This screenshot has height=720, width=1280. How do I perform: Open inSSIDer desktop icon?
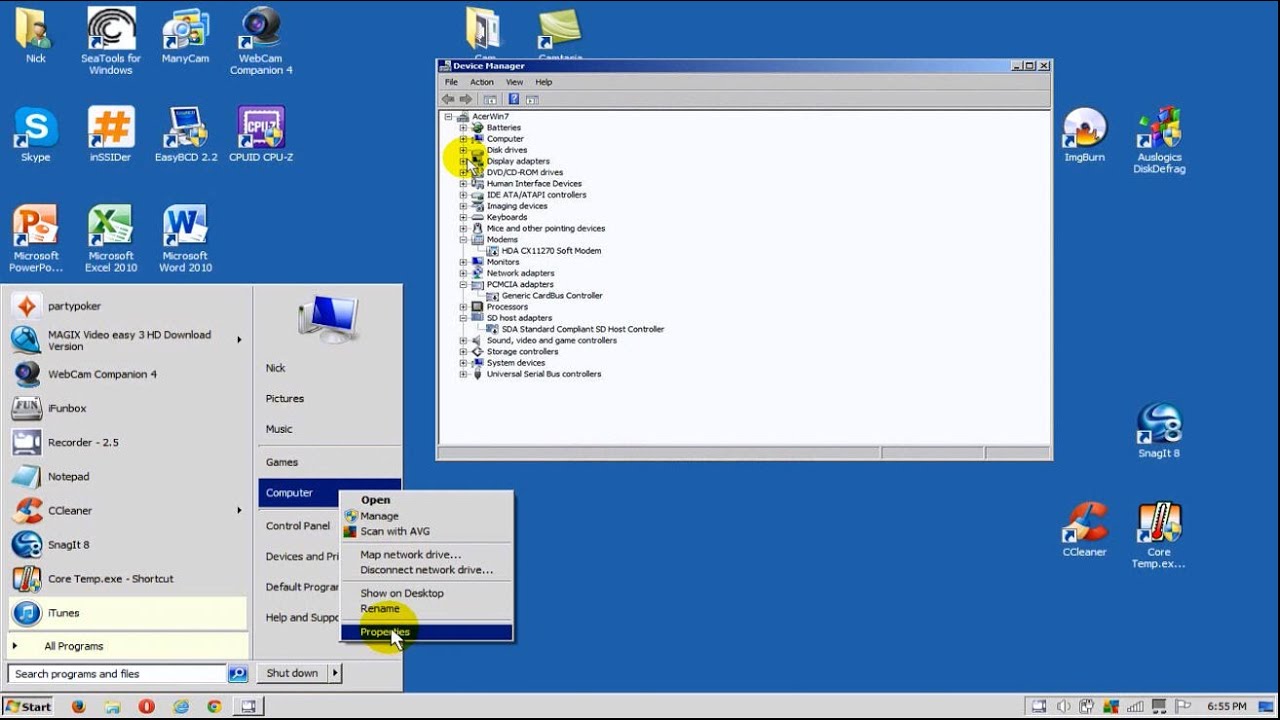pos(111,135)
